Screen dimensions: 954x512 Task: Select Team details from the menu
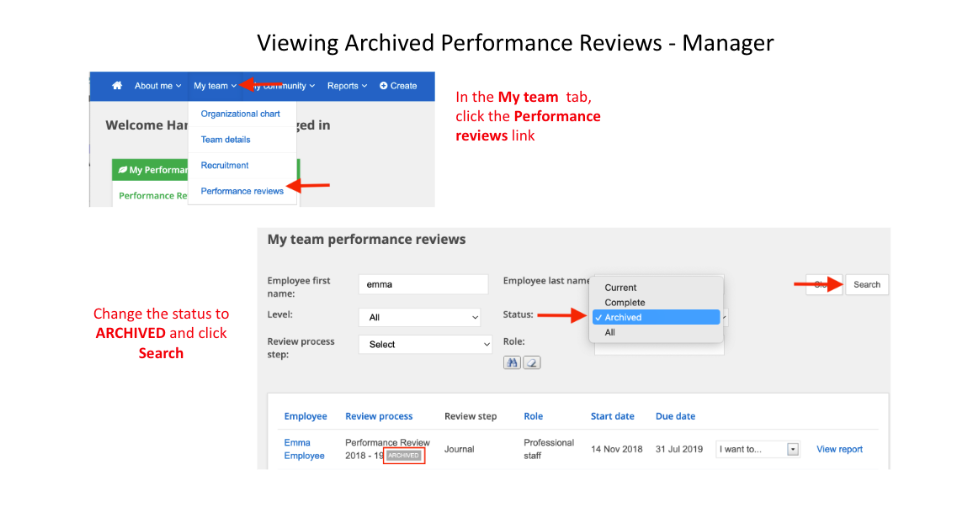tap(226, 139)
